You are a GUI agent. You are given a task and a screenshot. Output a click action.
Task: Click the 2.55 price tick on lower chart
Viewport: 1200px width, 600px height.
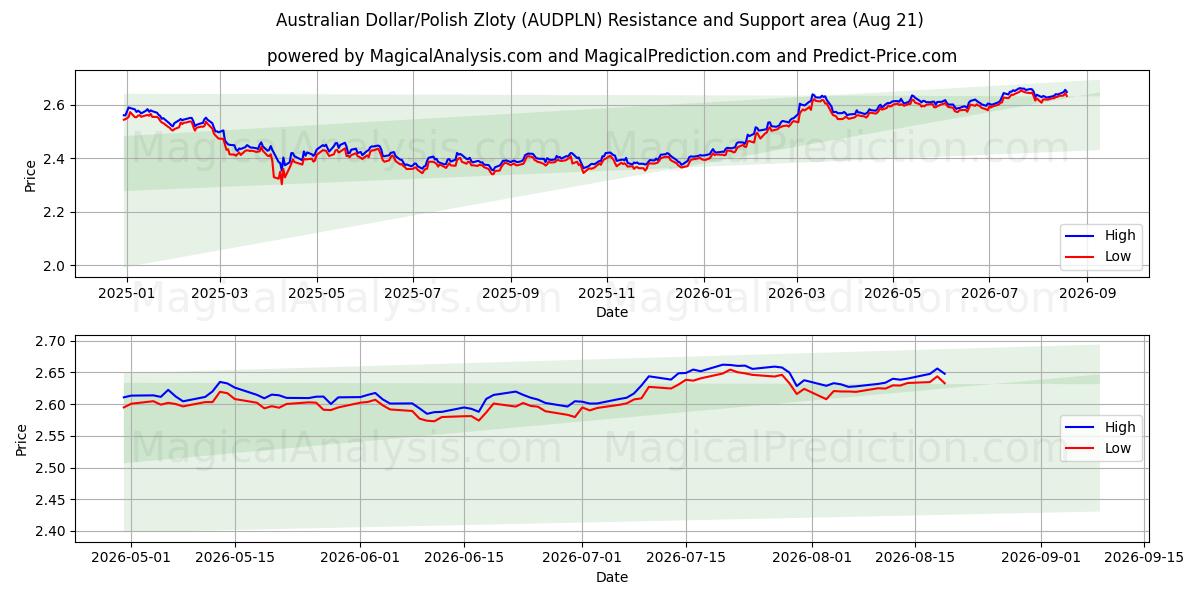(52, 437)
